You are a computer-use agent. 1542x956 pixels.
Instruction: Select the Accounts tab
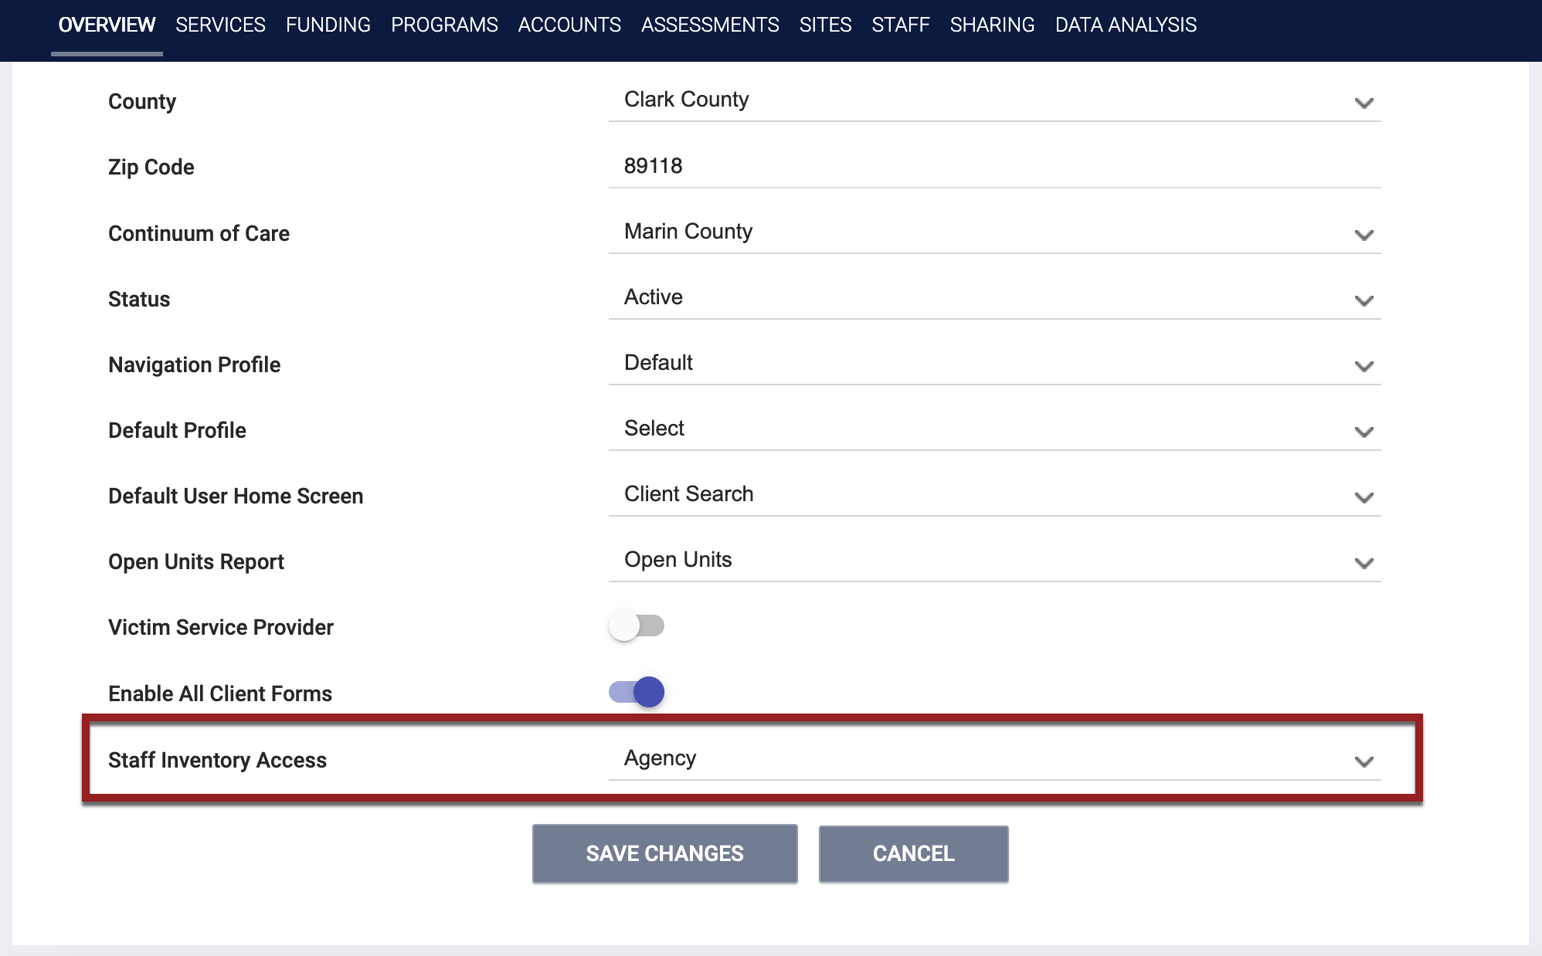click(x=569, y=25)
